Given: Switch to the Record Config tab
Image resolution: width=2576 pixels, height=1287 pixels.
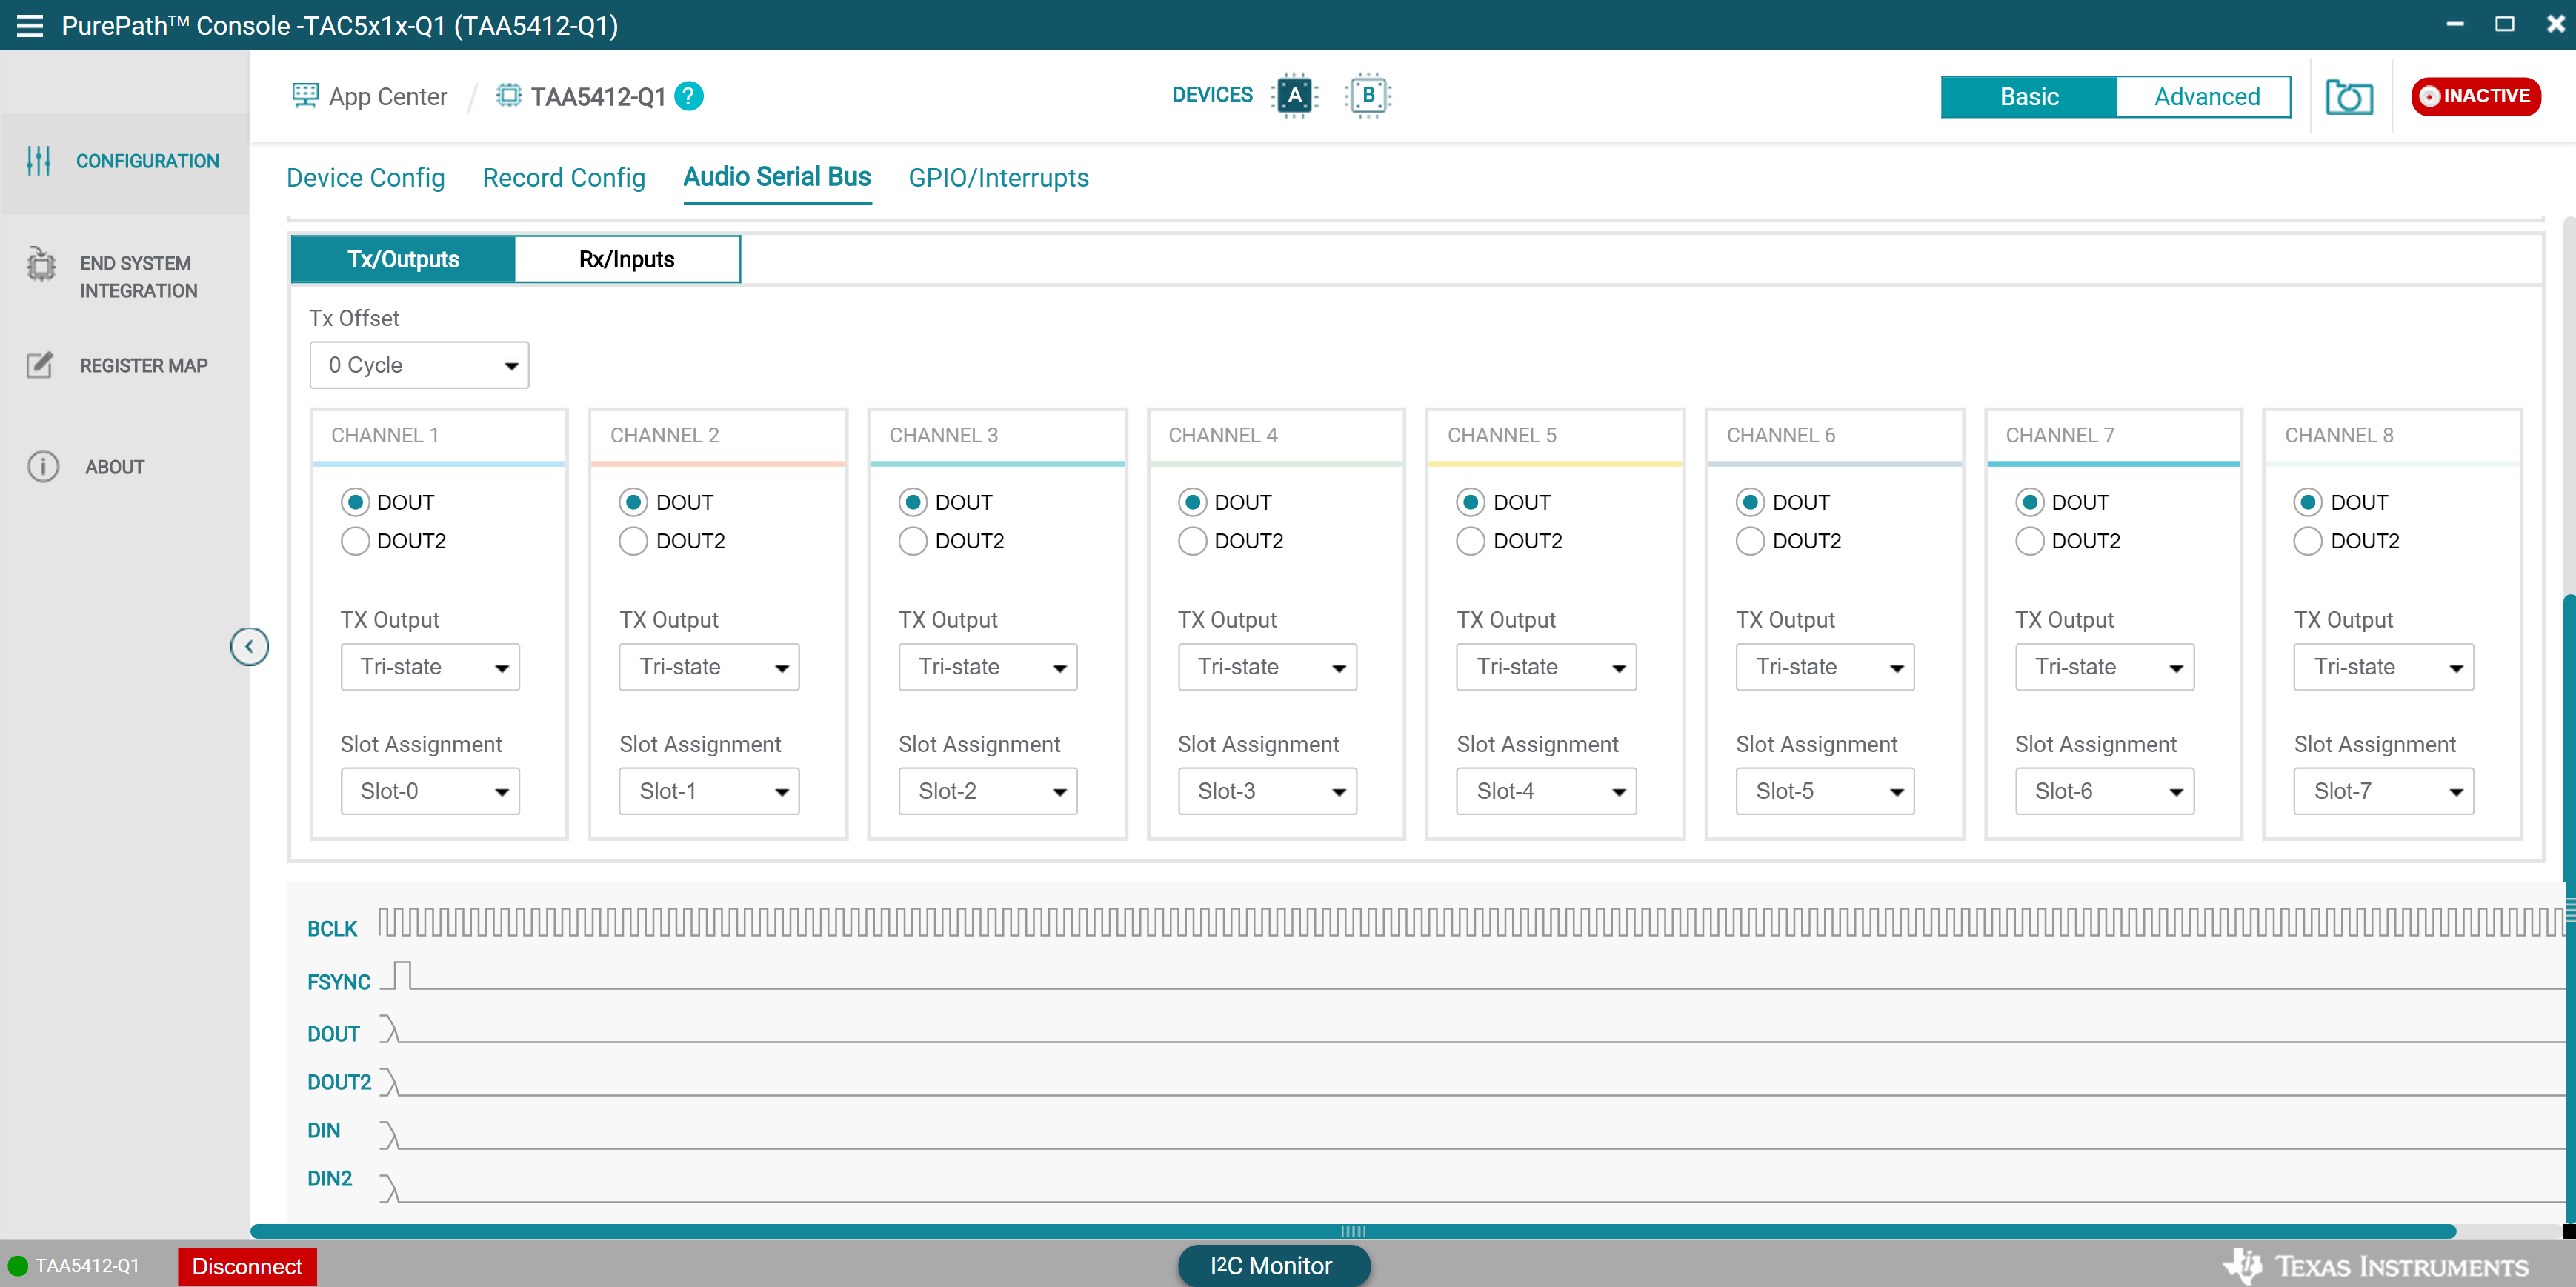Looking at the screenshot, I should pos(564,178).
